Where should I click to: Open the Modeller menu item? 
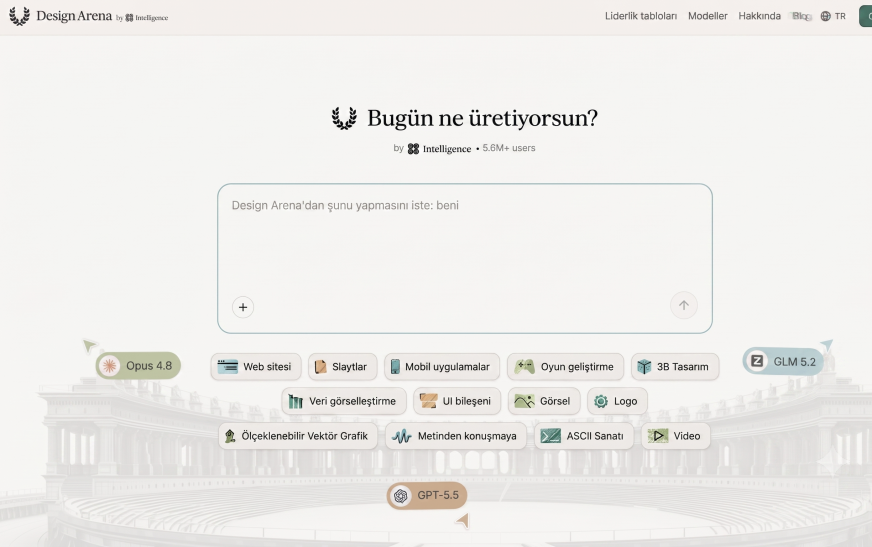[x=707, y=16]
